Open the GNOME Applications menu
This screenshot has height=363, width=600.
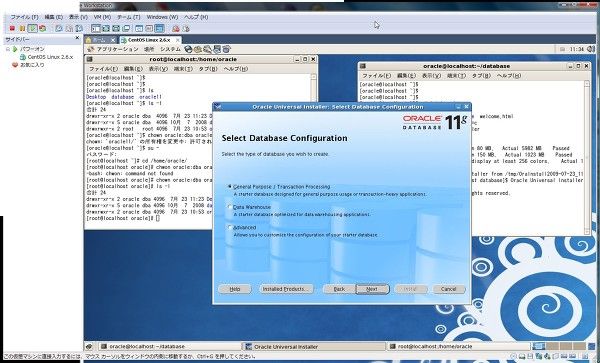tap(117, 49)
